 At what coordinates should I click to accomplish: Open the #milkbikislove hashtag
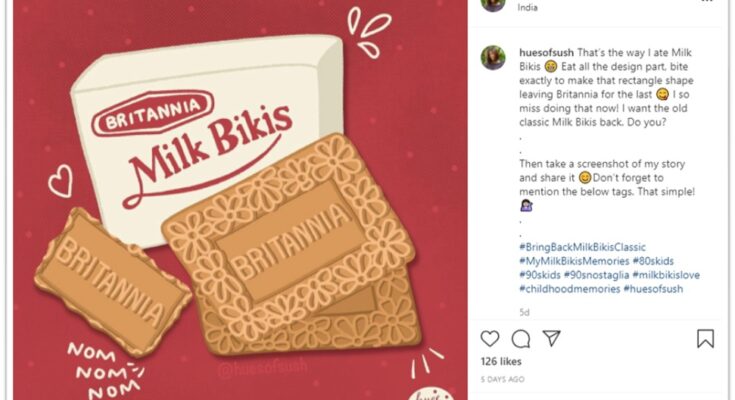pos(666,275)
